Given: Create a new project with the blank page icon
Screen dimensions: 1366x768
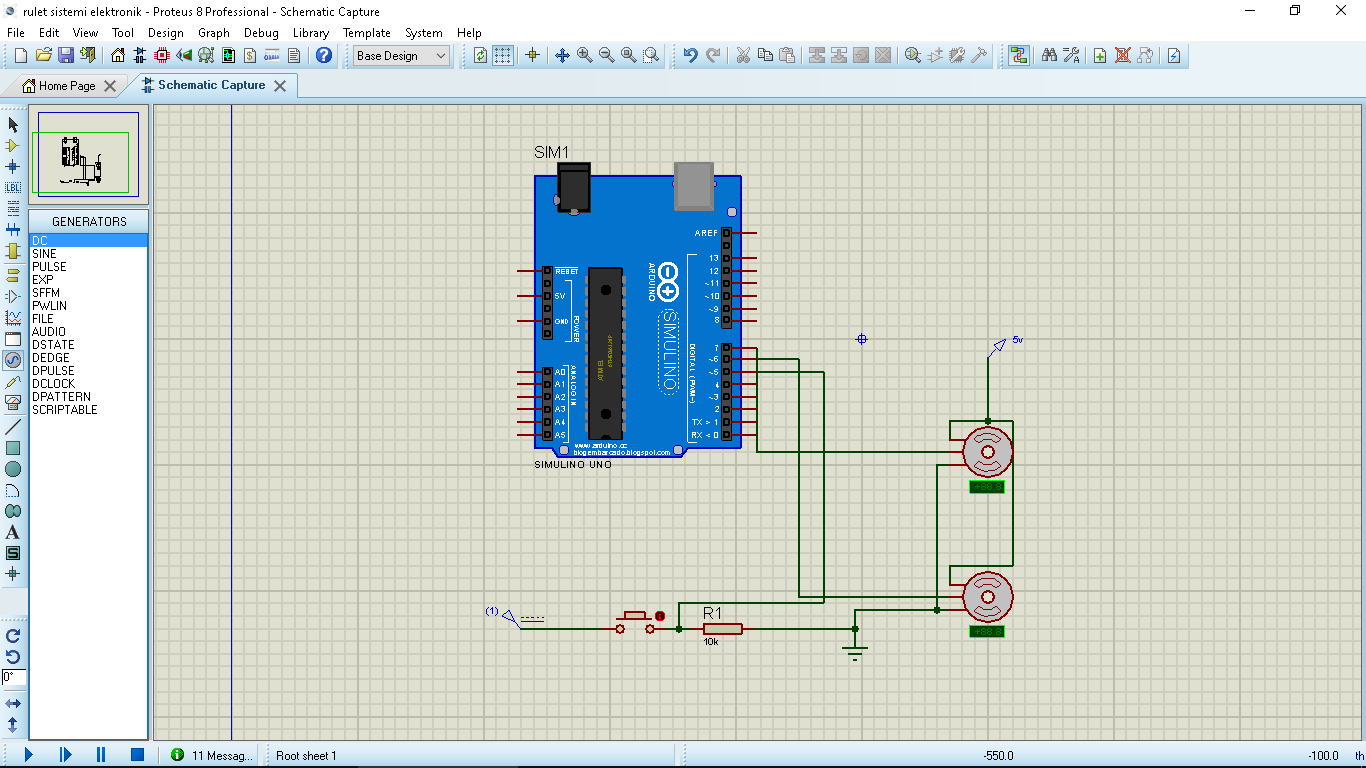Looking at the screenshot, I should pyautogui.click(x=20, y=56).
